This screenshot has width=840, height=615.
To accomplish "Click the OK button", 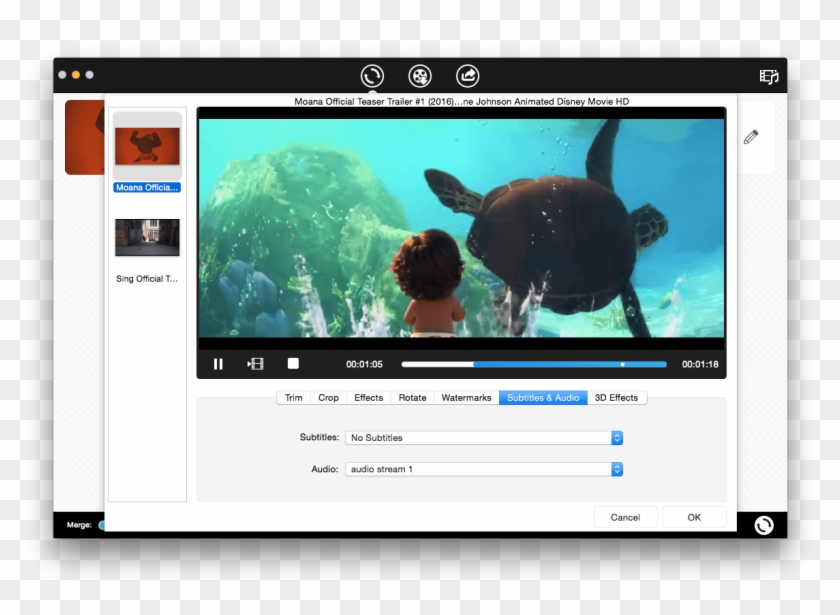I will click(694, 518).
